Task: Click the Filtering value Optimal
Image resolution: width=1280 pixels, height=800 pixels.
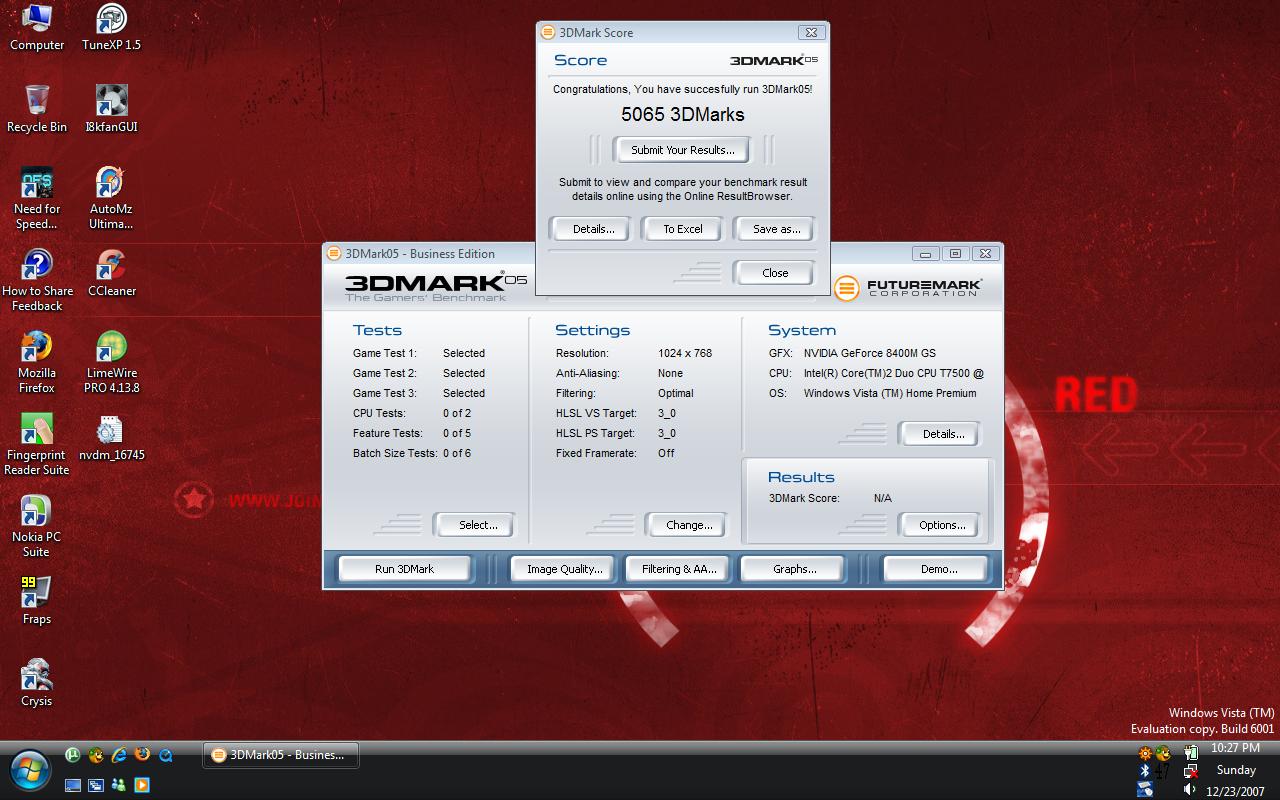Action: coord(676,393)
